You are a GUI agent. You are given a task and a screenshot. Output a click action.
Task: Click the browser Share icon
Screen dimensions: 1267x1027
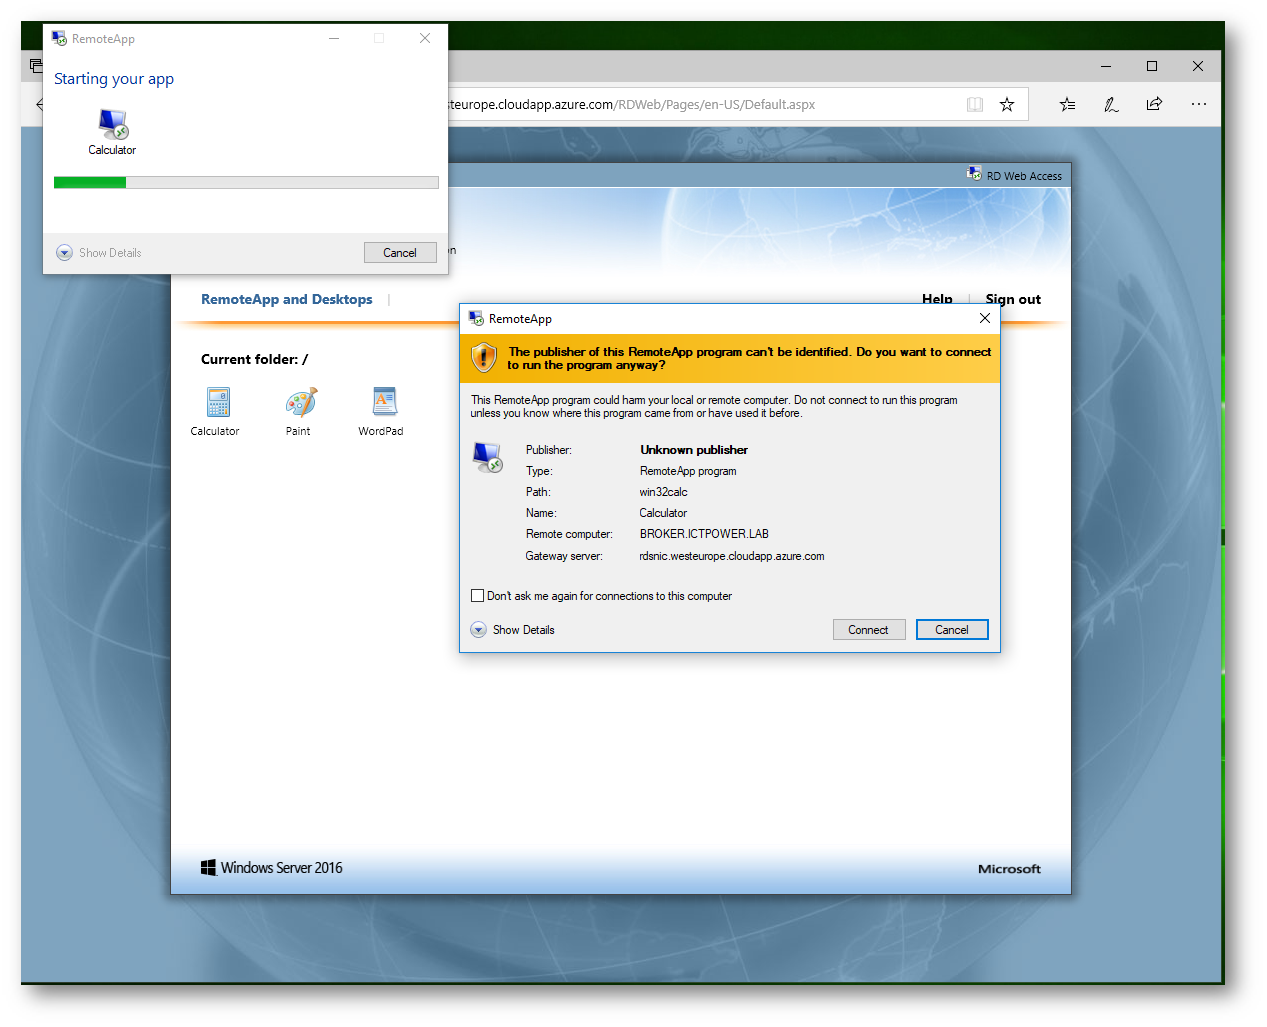[x=1154, y=104]
